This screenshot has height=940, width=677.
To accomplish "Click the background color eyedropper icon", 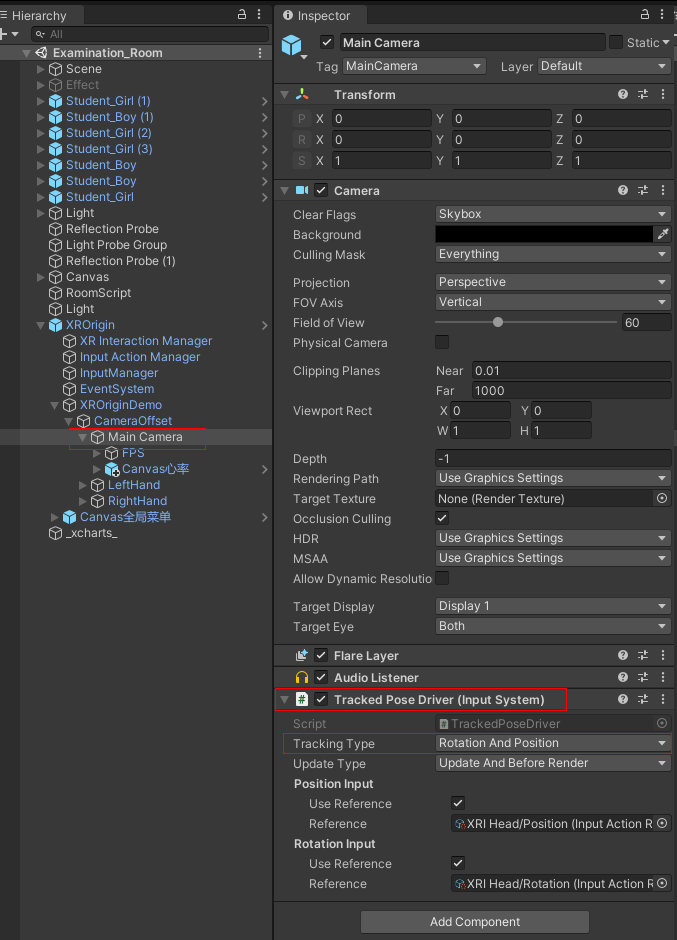I will 662,234.
